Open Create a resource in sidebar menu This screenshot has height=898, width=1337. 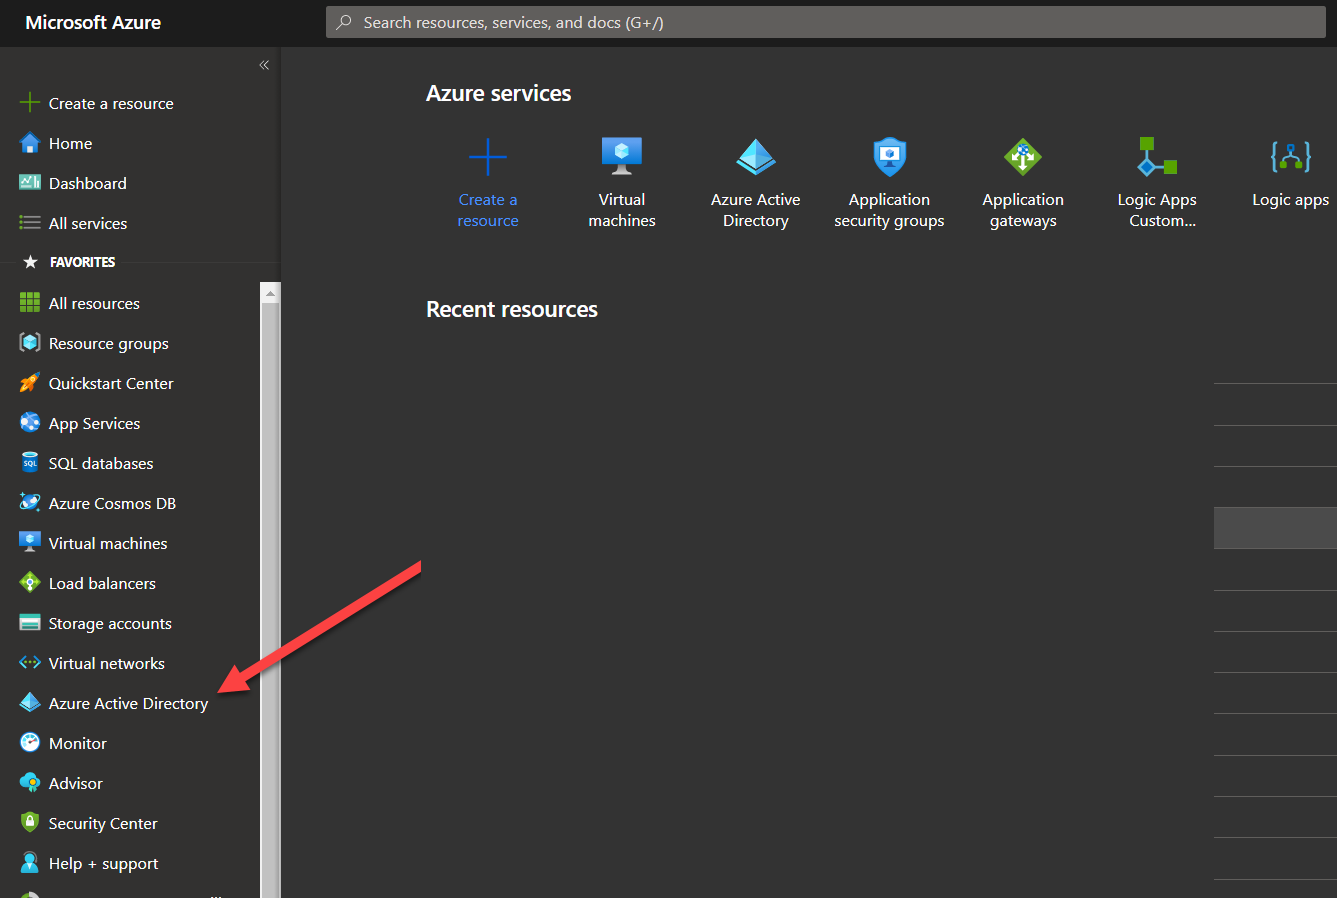click(x=111, y=103)
